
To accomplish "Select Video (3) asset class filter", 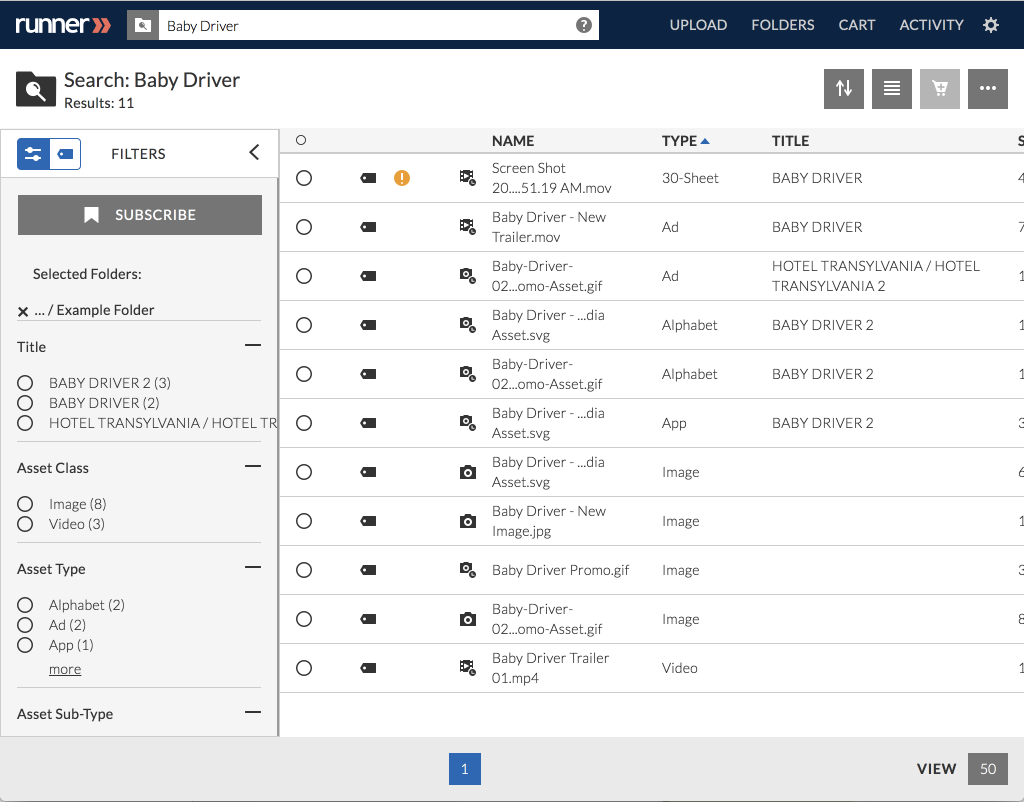I will click(25, 524).
